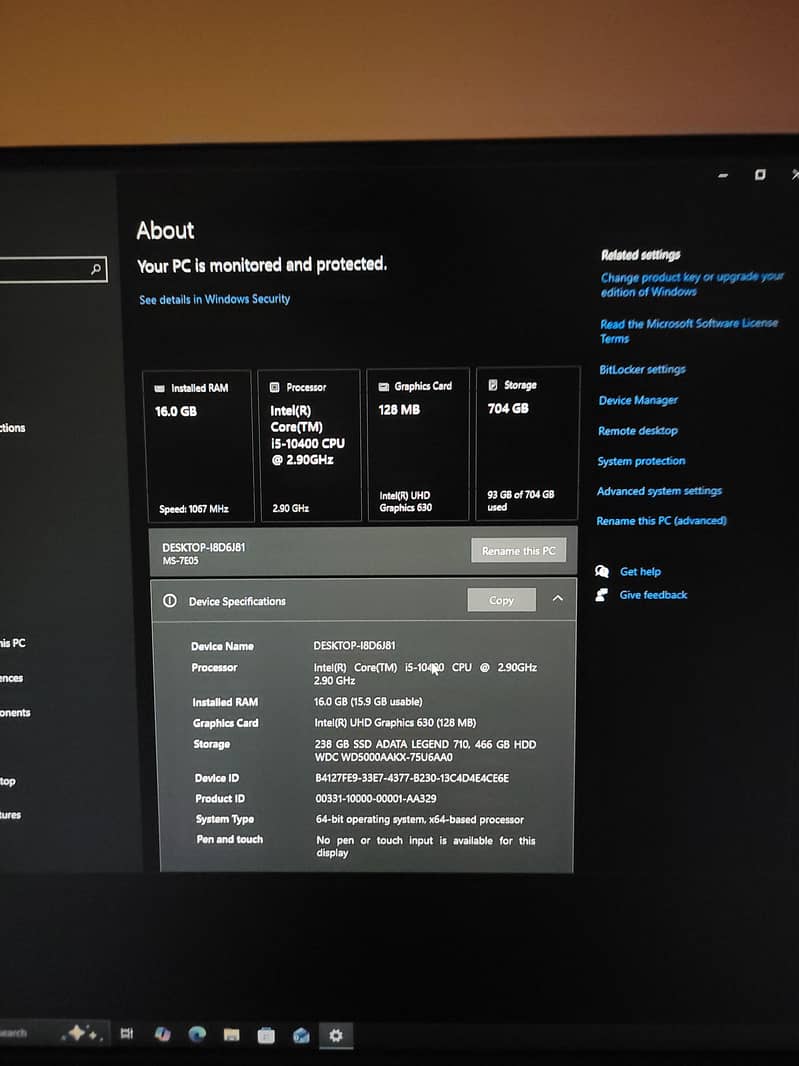Click the Rename this PC button
The image size is (799, 1066).
coord(518,551)
